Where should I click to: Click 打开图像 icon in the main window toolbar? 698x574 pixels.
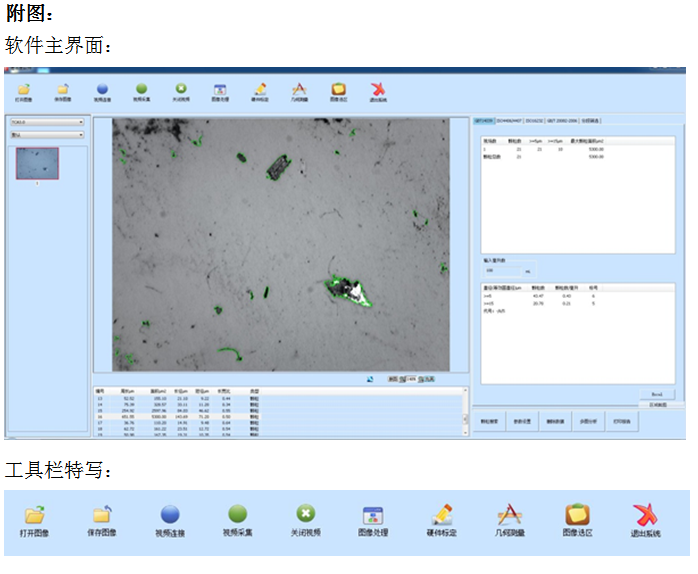click(23, 90)
